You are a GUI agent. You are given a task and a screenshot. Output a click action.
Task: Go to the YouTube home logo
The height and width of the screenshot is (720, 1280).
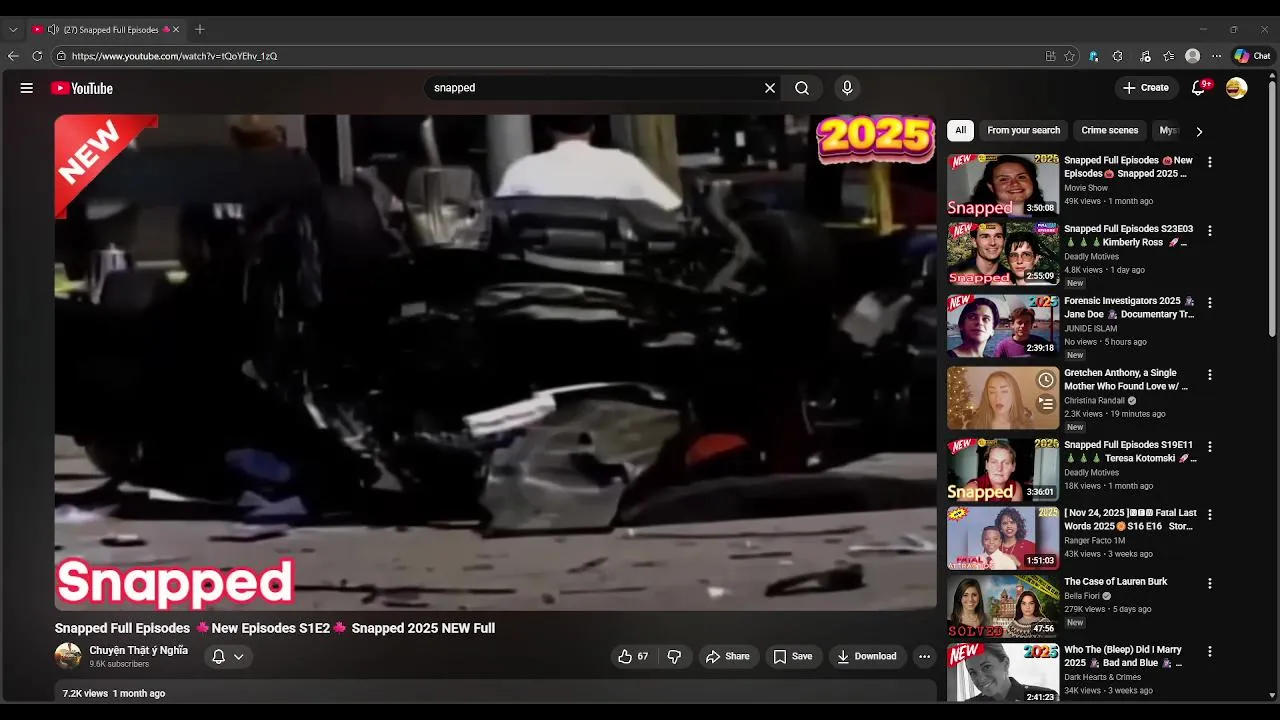[x=82, y=88]
